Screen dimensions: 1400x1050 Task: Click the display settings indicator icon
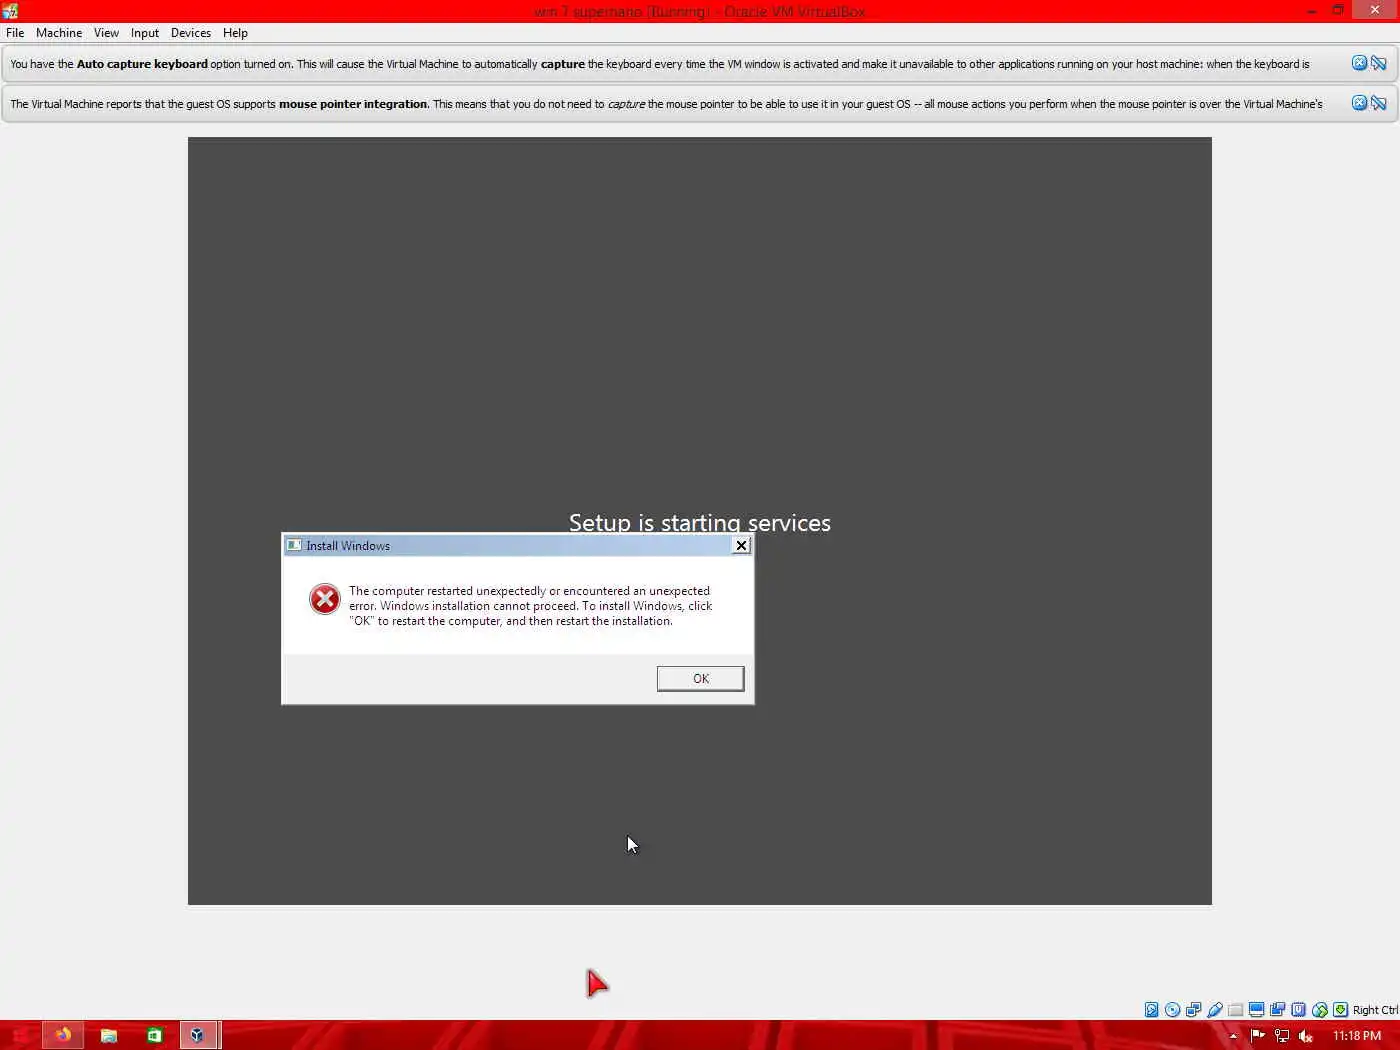point(1256,1010)
